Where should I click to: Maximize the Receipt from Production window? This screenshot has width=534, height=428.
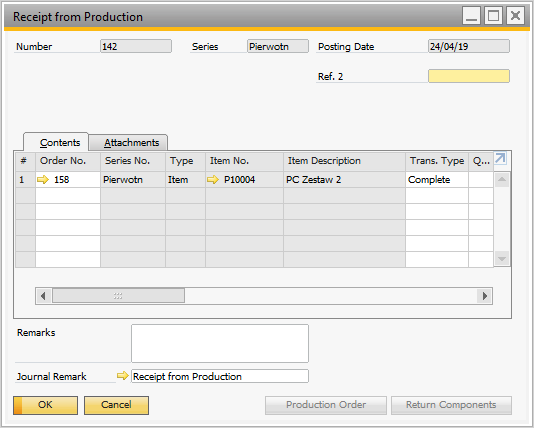(493, 16)
